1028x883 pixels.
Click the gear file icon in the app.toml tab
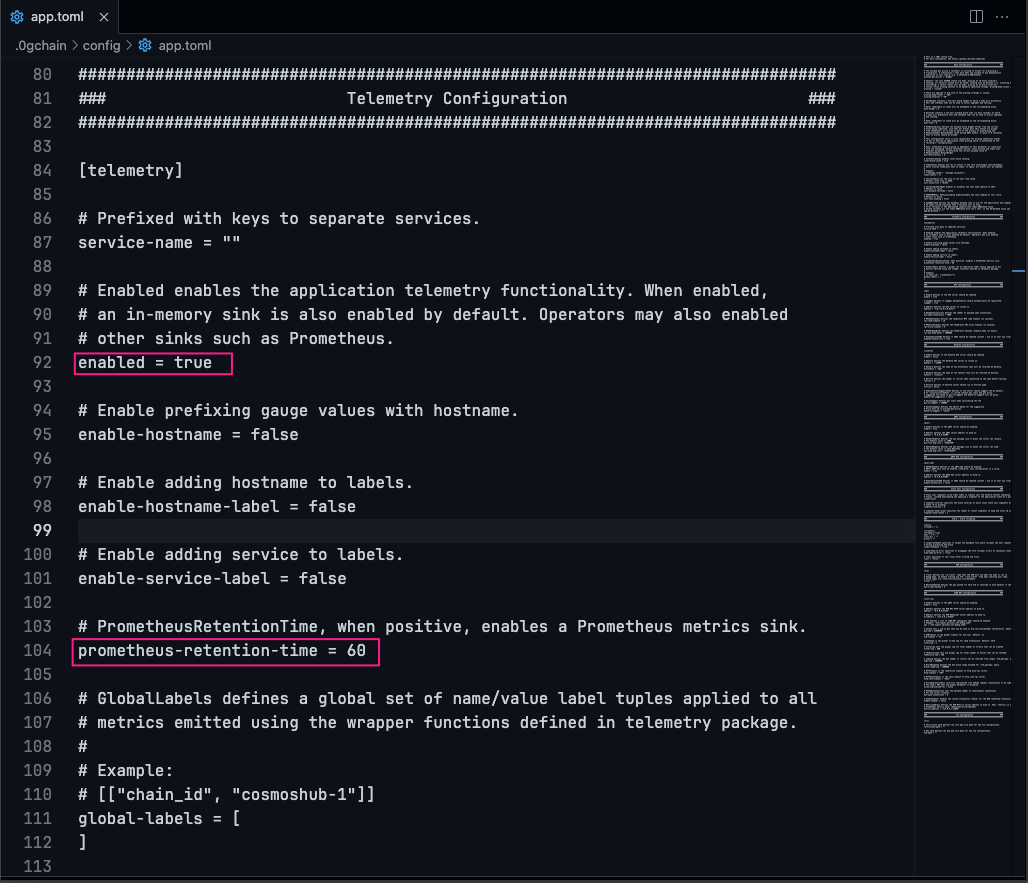(17, 17)
